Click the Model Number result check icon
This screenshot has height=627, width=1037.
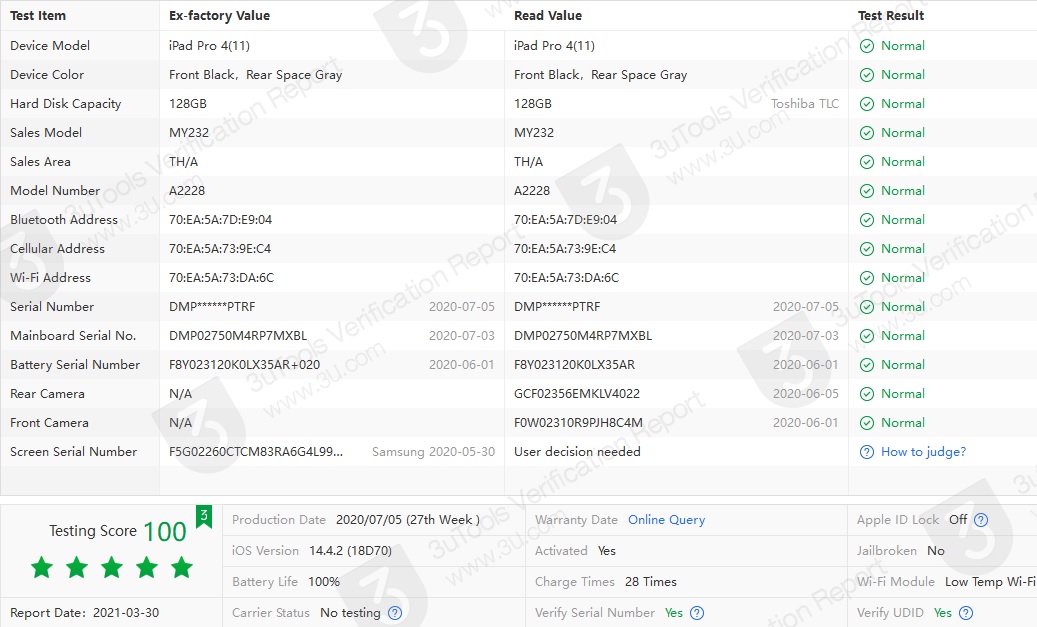pos(866,191)
